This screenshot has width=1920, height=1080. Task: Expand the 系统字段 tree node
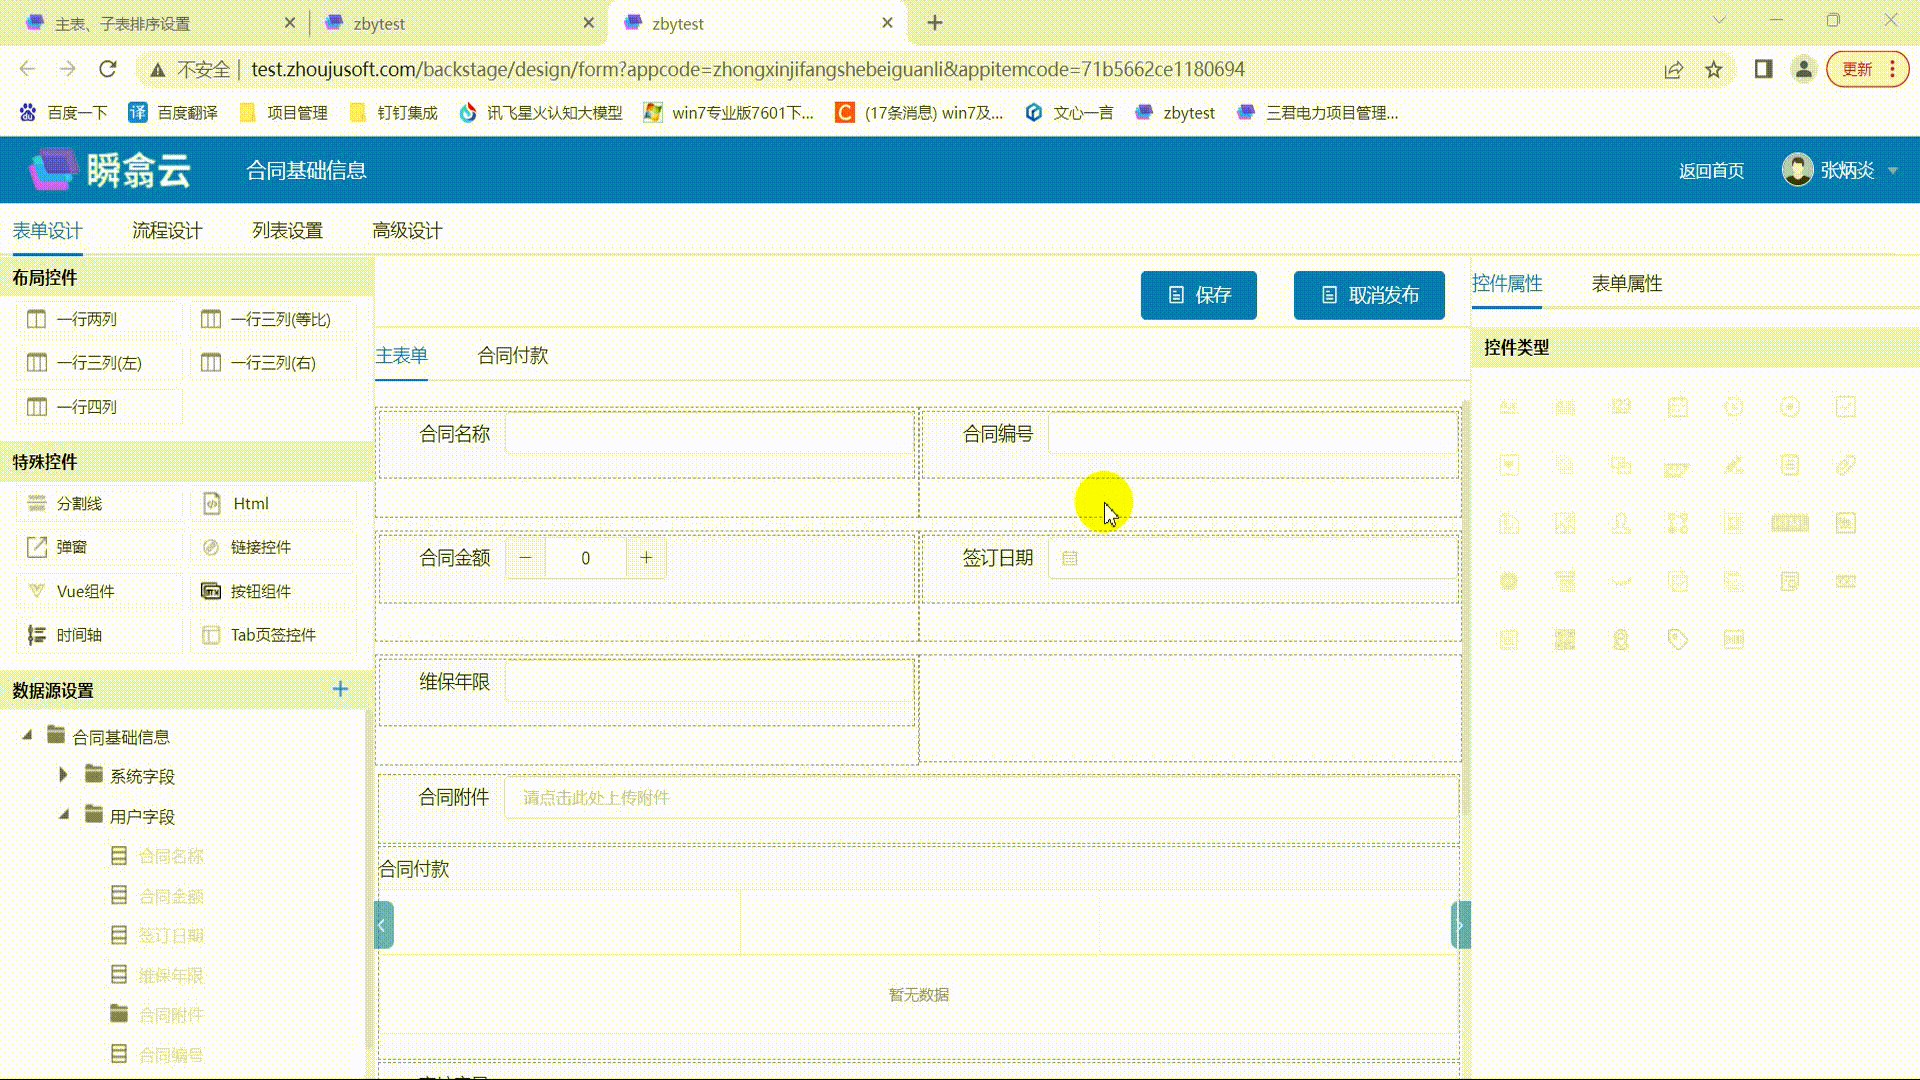click(63, 775)
